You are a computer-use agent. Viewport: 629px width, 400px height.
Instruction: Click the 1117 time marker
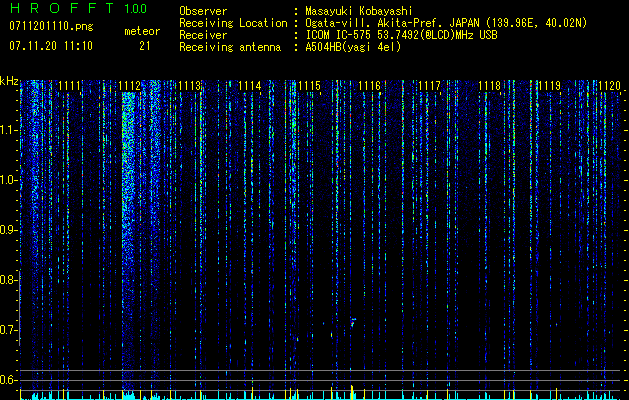click(430, 86)
